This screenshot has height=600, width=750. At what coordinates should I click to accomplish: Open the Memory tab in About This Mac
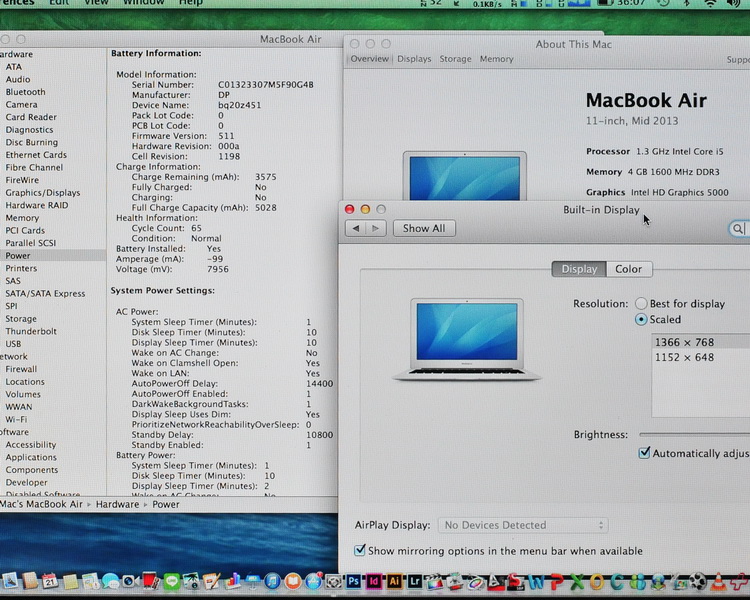click(496, 59)
